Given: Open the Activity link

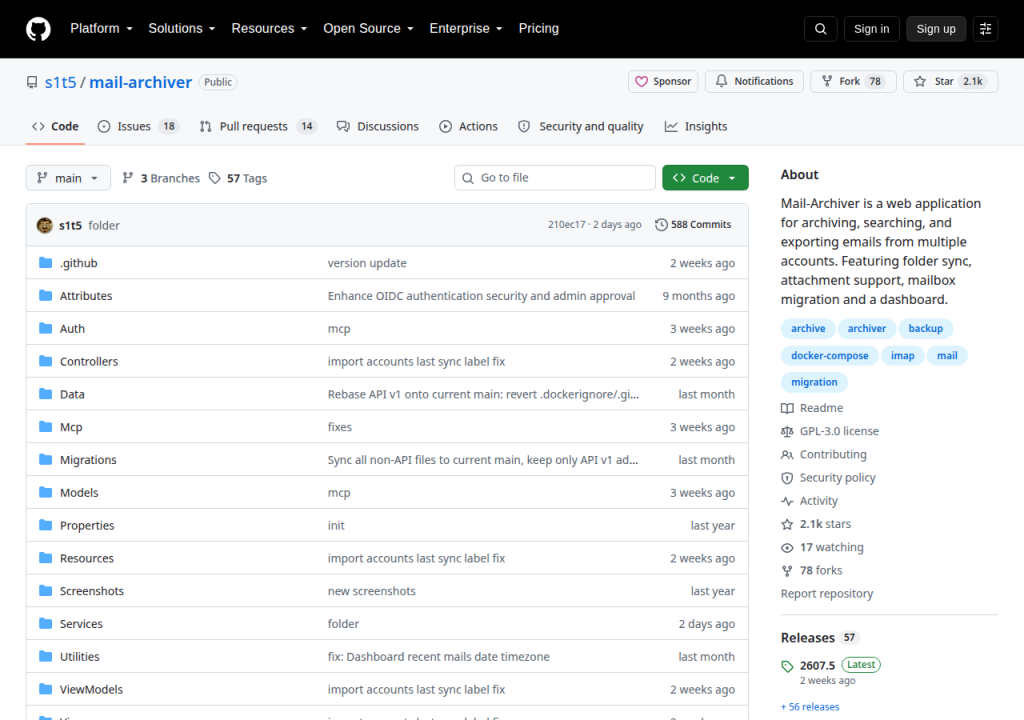Looking at the screenshot, I should coord(809,501).
